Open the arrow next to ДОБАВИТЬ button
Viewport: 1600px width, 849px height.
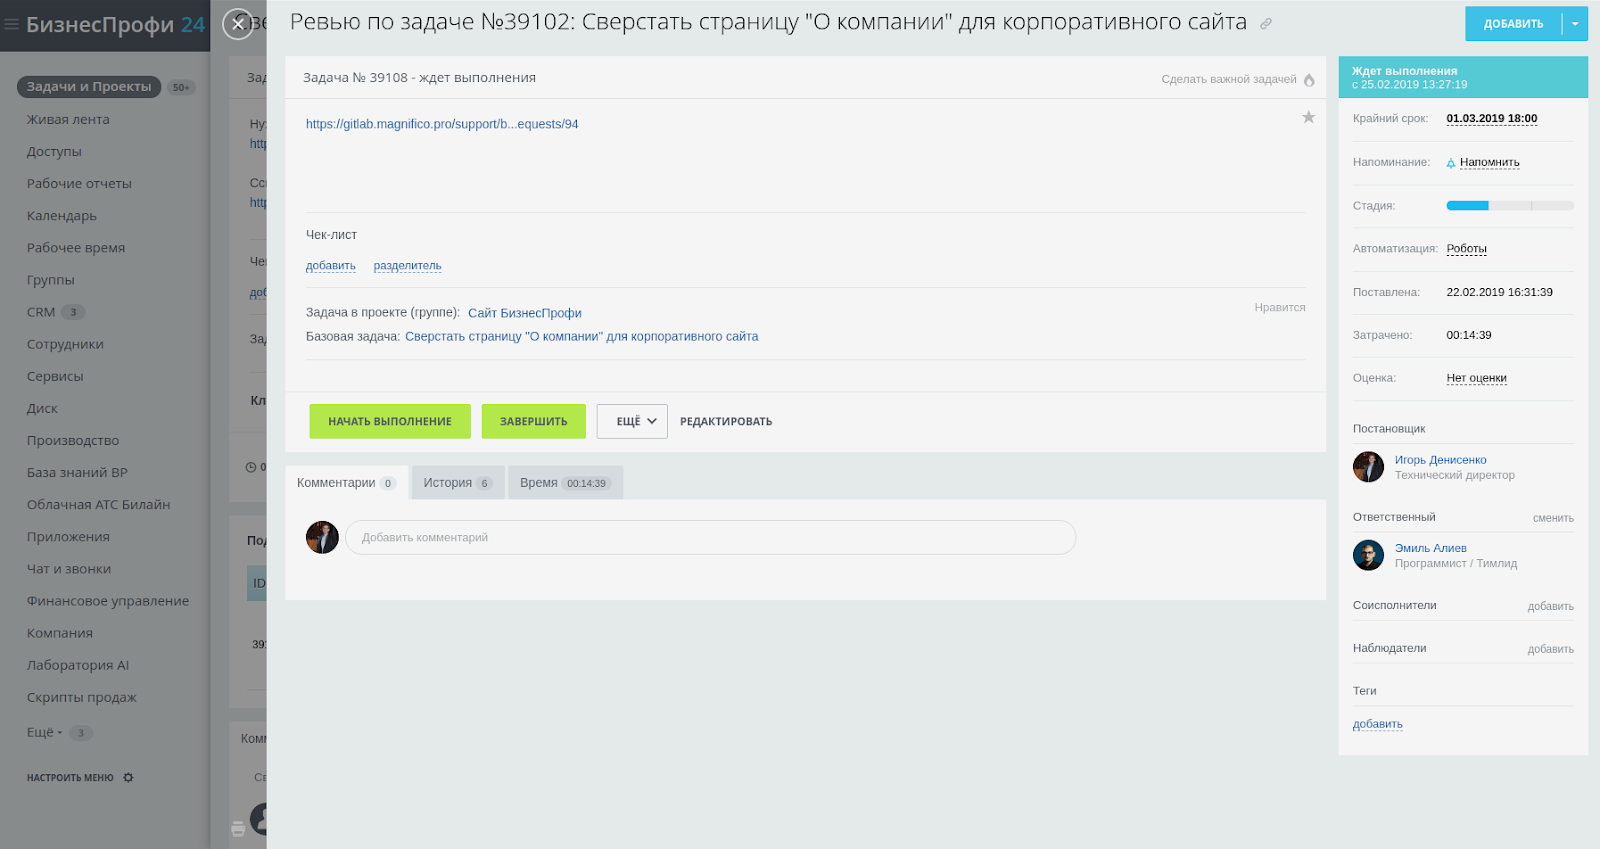click(1575, 24)
